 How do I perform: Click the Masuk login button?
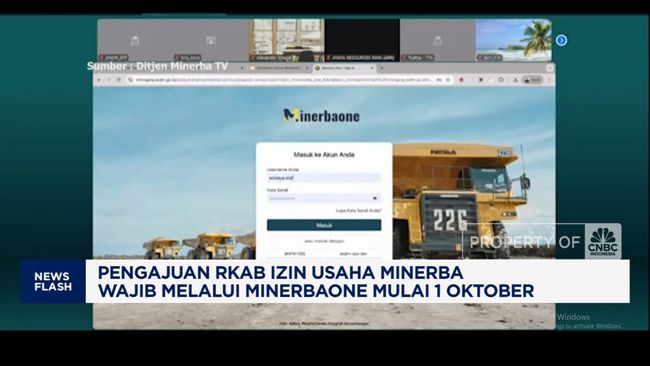click(x=324, y=225)
